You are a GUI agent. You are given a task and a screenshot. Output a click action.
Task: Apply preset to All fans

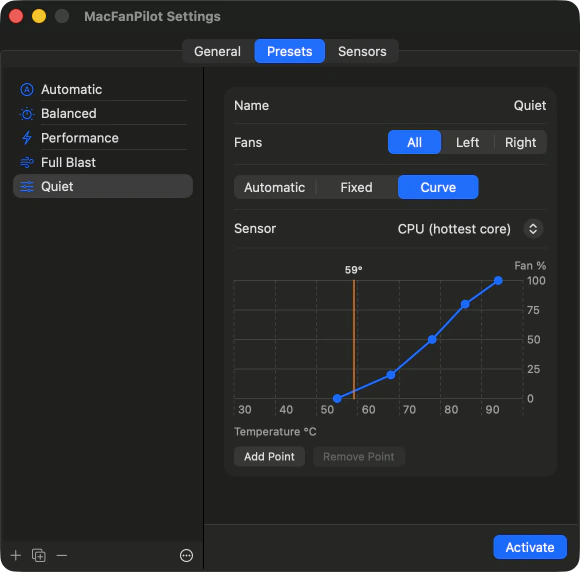coord(414,142)
